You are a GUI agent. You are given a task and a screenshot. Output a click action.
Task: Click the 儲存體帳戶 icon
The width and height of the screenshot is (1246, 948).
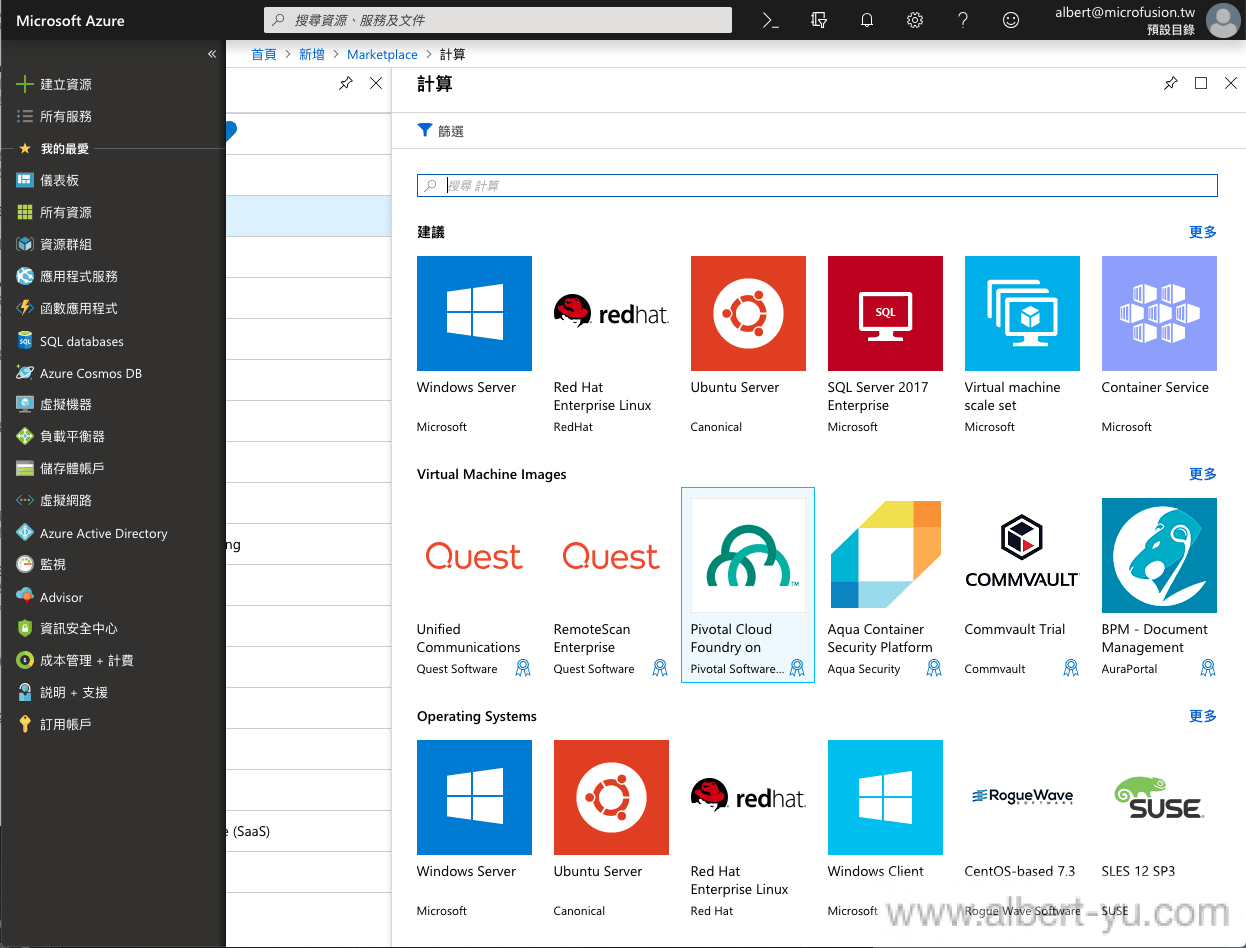coord(25,468)
